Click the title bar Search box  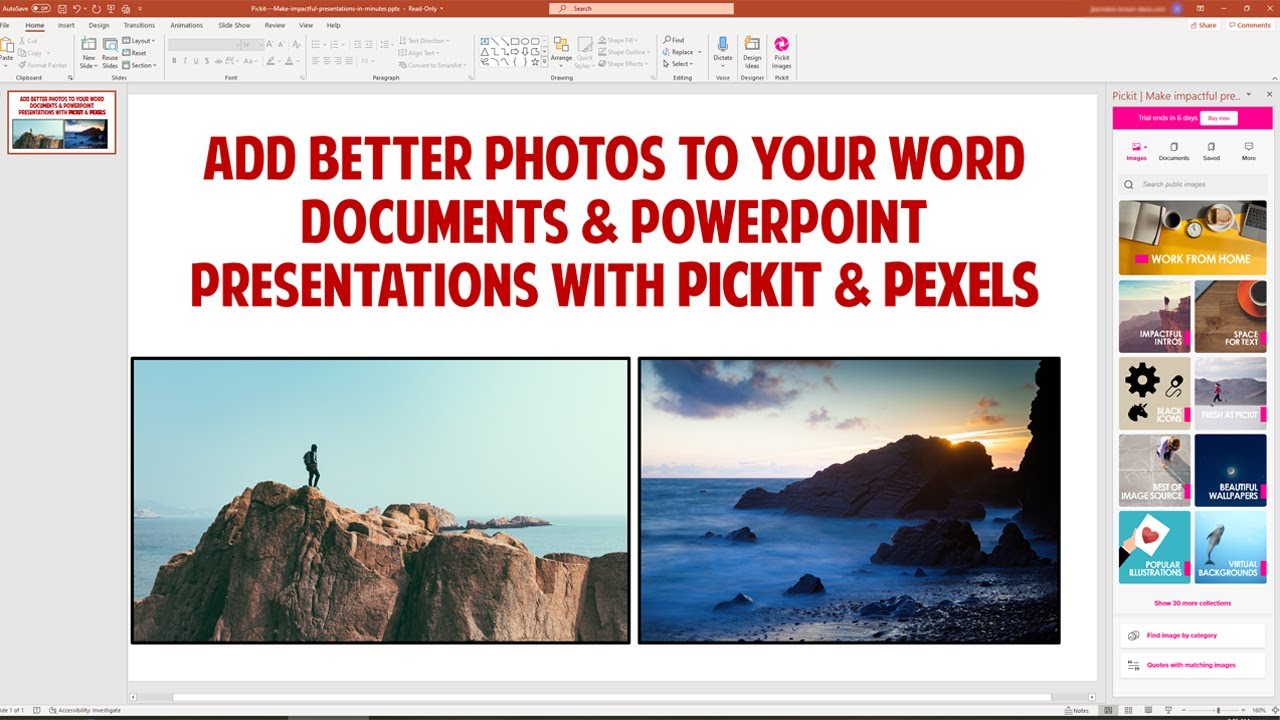[x=641, y=8]
